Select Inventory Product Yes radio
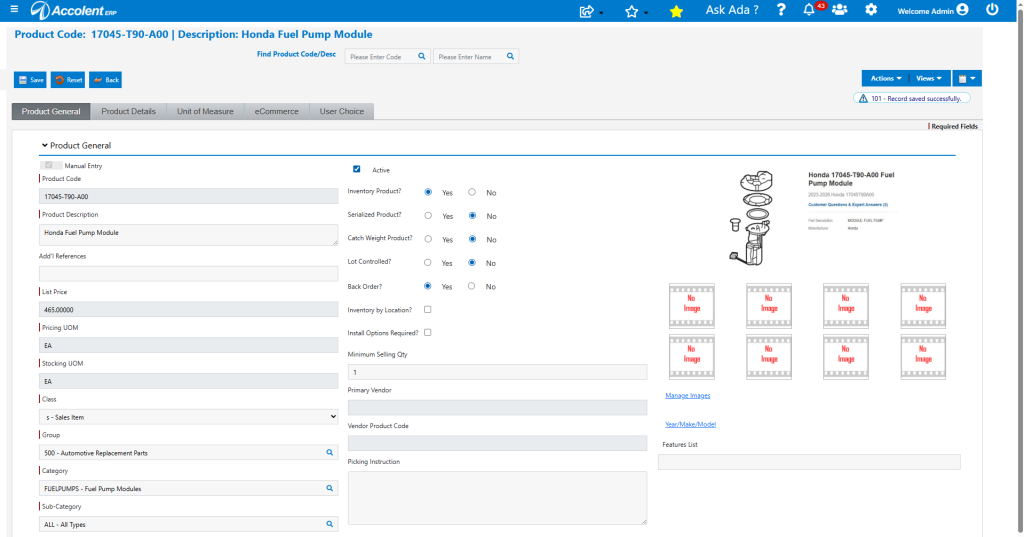This screenshot has width=1024, height=537. pyautogui.click(x=428, y=192)
